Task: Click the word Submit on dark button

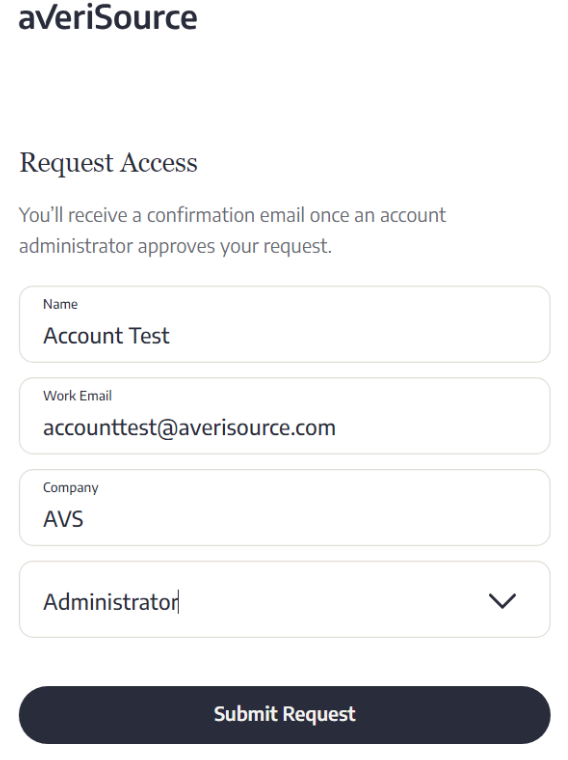Action: click(x=245, y=714)
